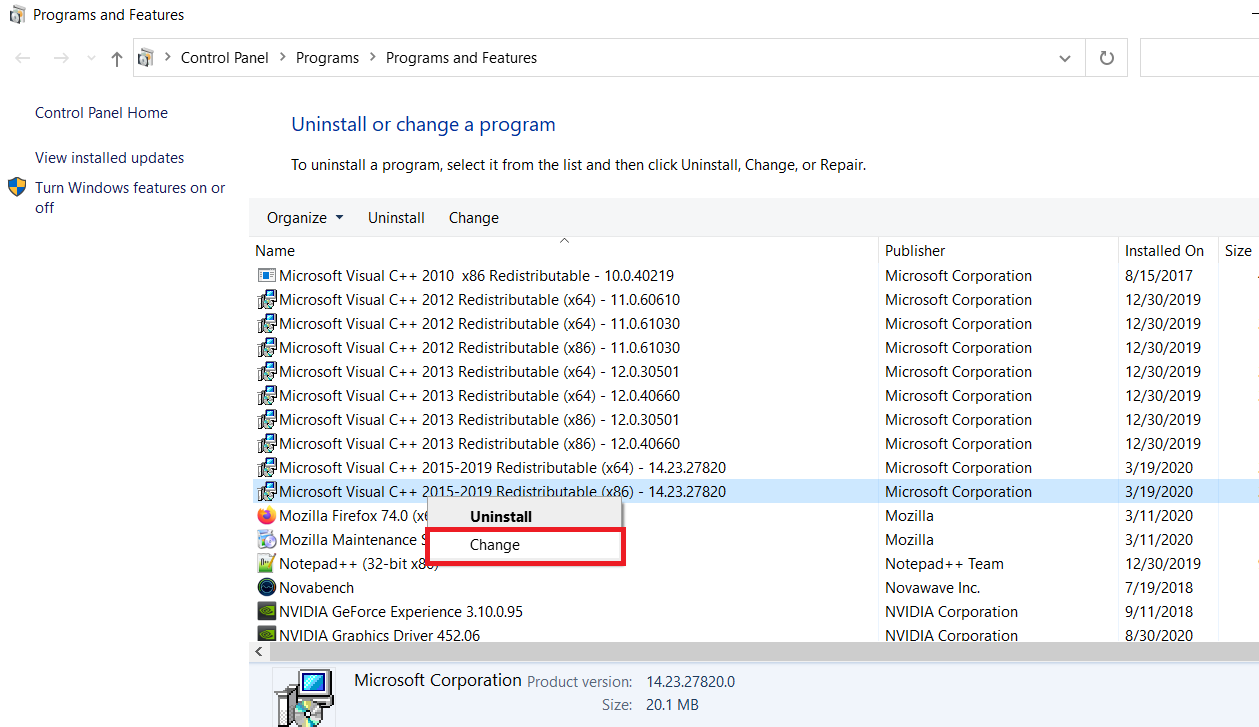Click the shield icon next to Turn Windows features

[x=17, y=187]
